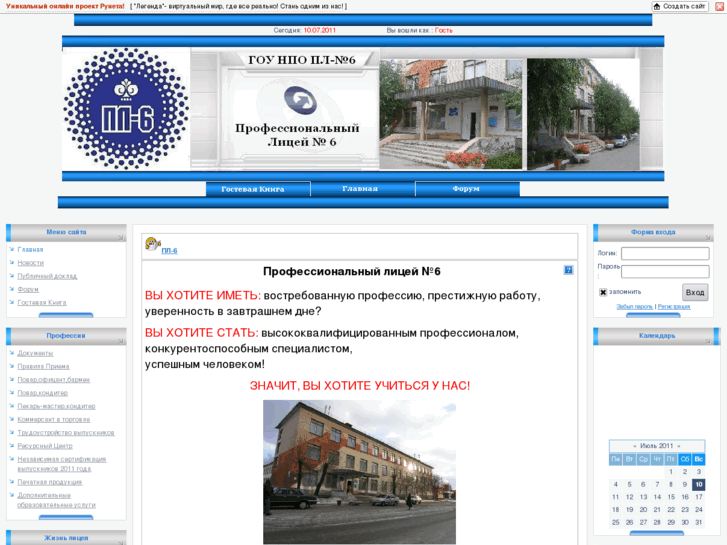
Task: Open Правила Приема link
Action: tap(43, 366)
